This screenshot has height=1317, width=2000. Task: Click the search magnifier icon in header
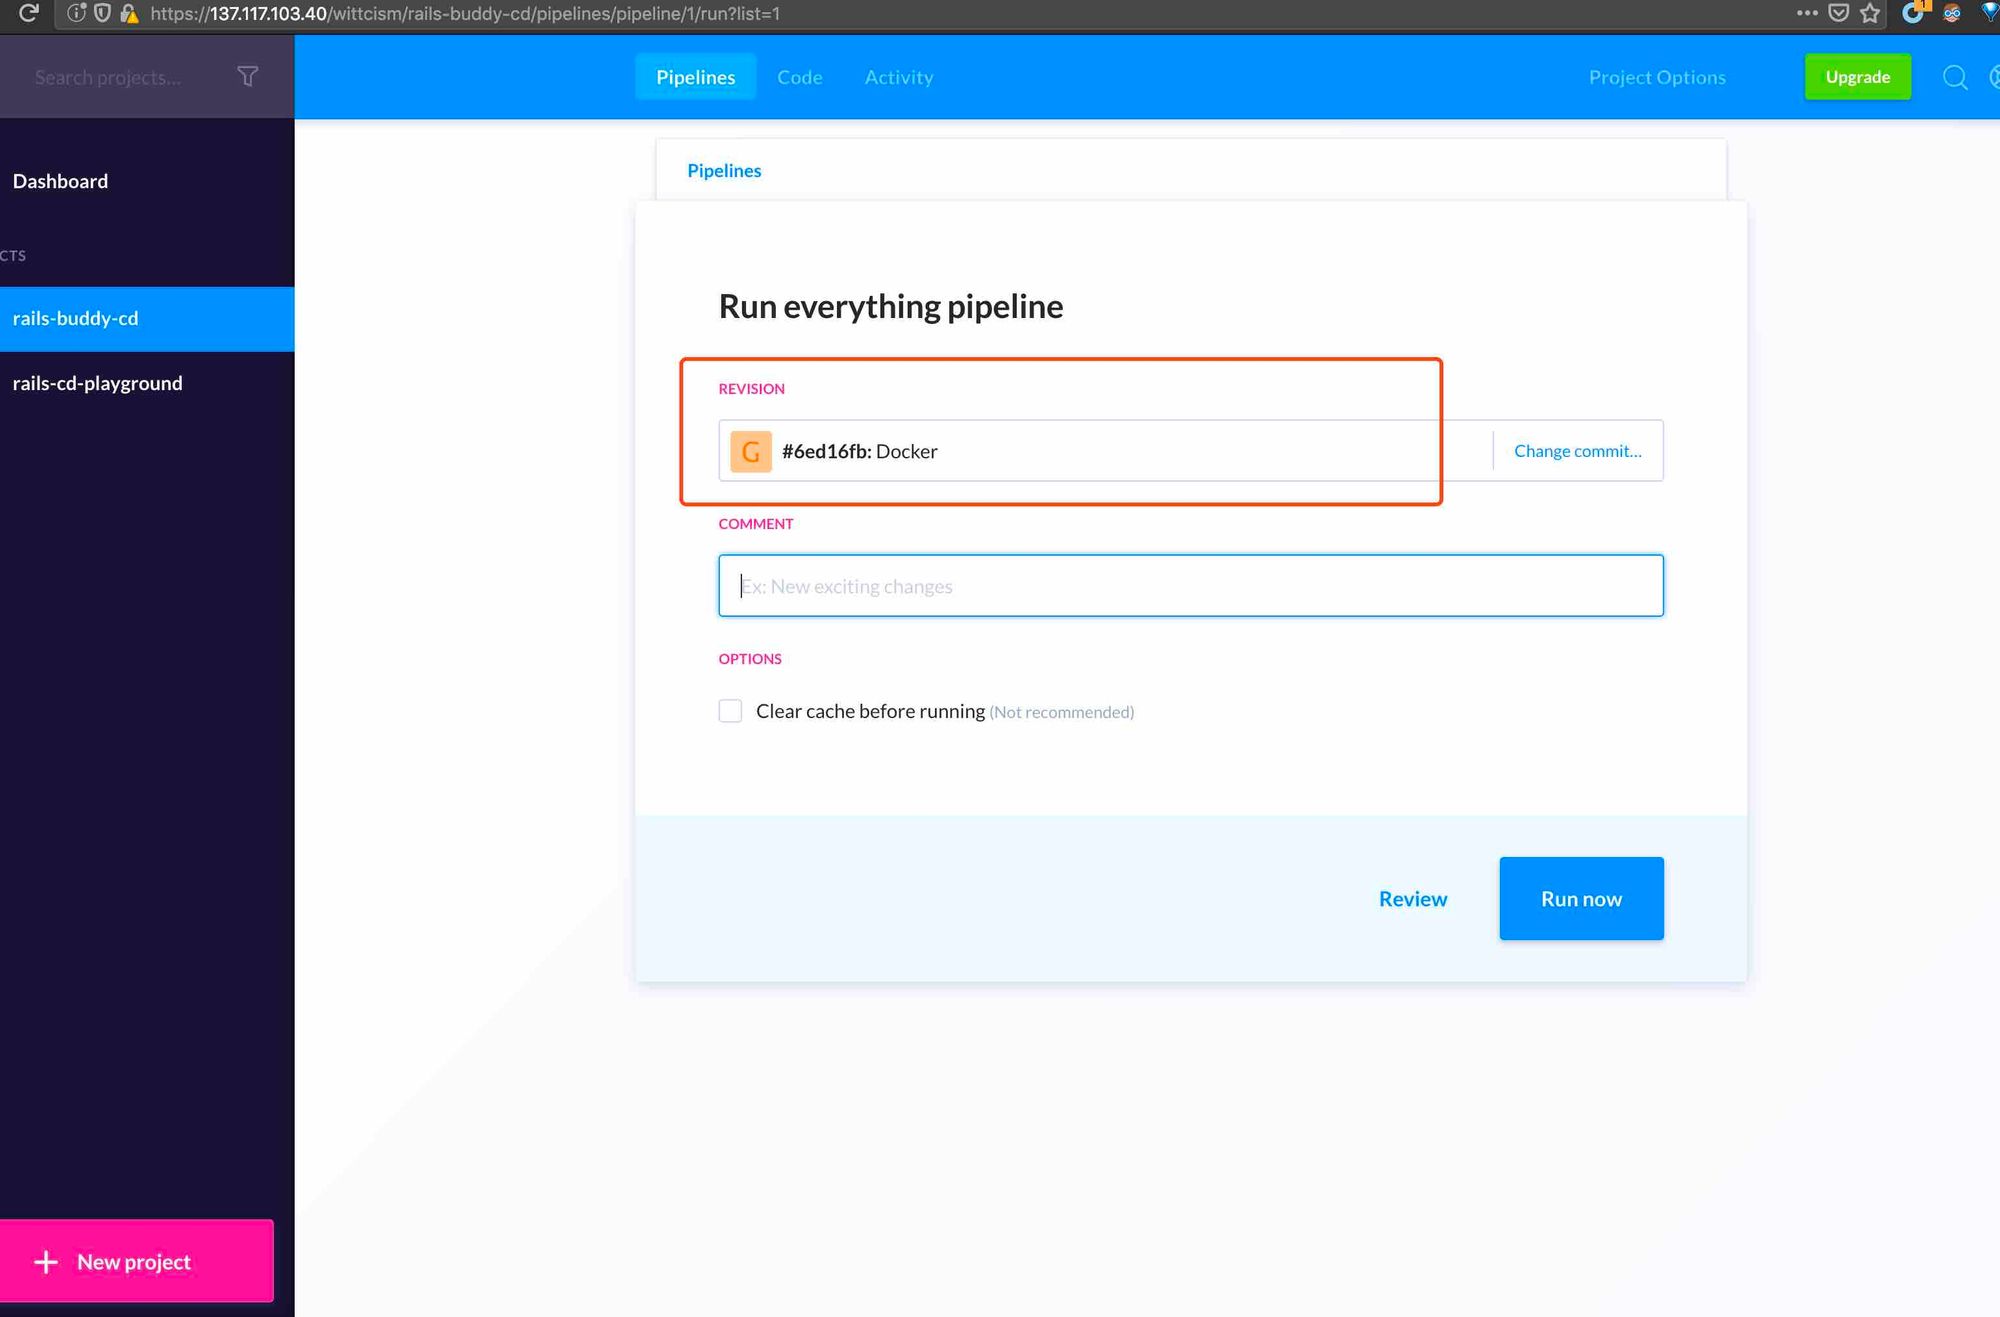coord(1954,77)
